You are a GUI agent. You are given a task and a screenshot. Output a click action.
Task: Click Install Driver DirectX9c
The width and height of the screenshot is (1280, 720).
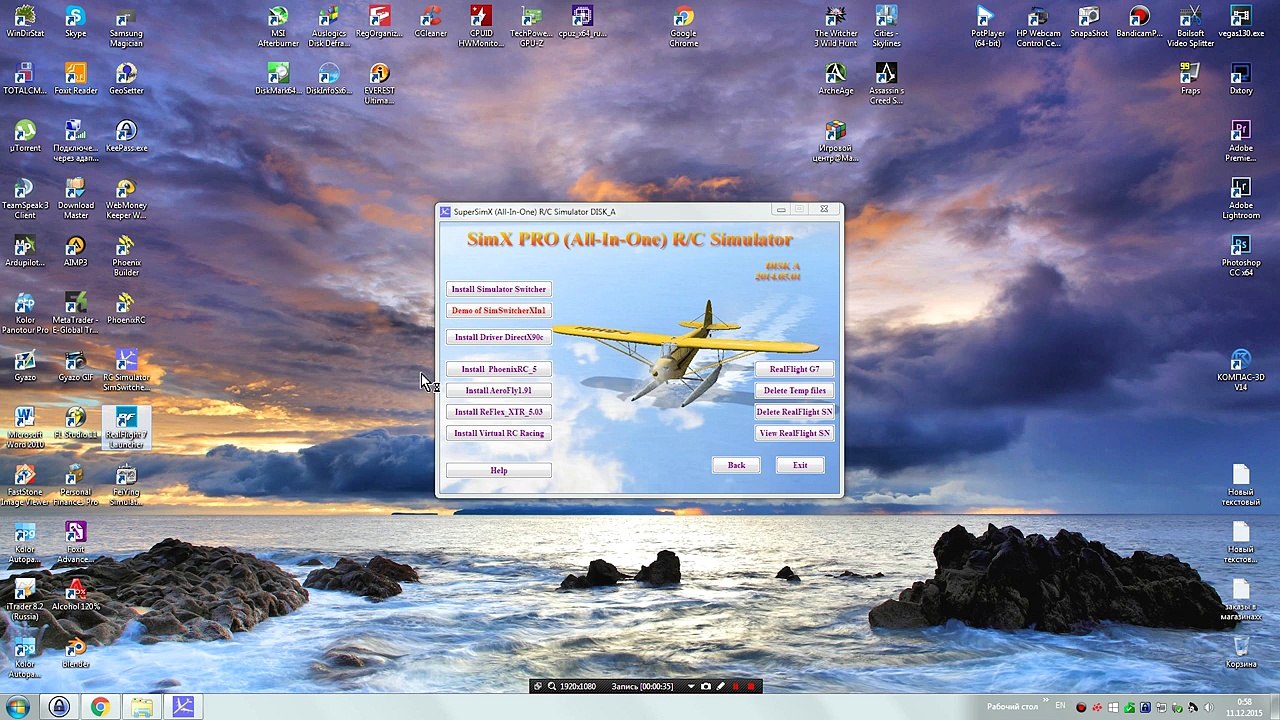[498, 337]
